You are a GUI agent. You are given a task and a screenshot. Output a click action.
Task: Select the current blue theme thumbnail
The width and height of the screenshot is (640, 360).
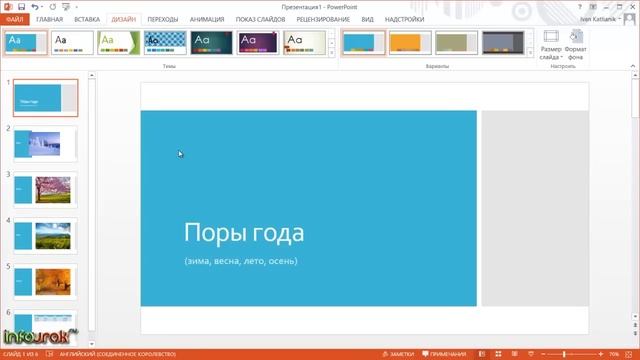pyautogui.click(x=26, y=43)
